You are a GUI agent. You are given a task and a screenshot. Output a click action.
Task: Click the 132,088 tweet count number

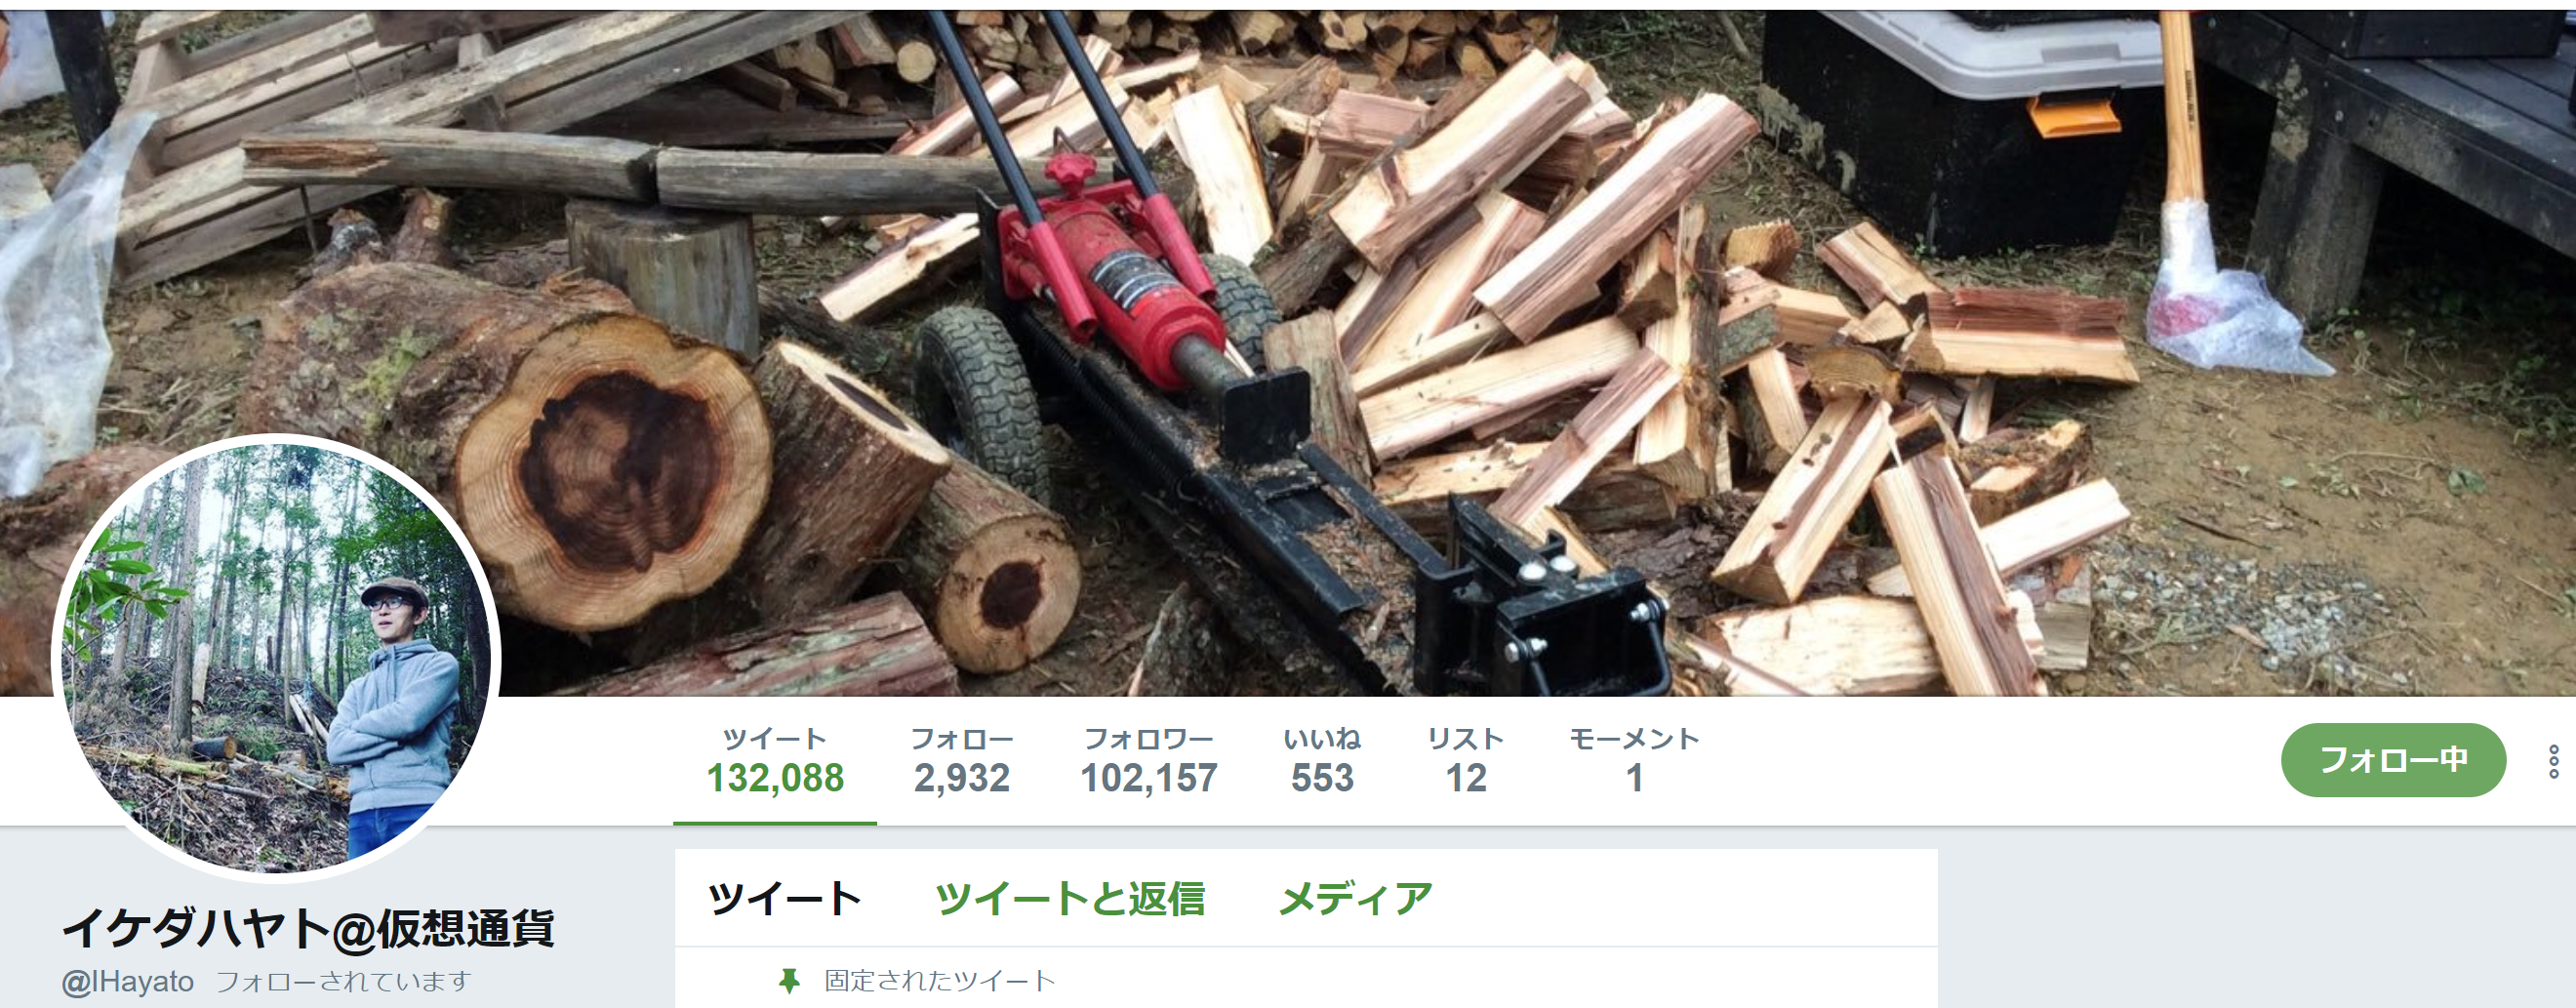coord(775,778)
